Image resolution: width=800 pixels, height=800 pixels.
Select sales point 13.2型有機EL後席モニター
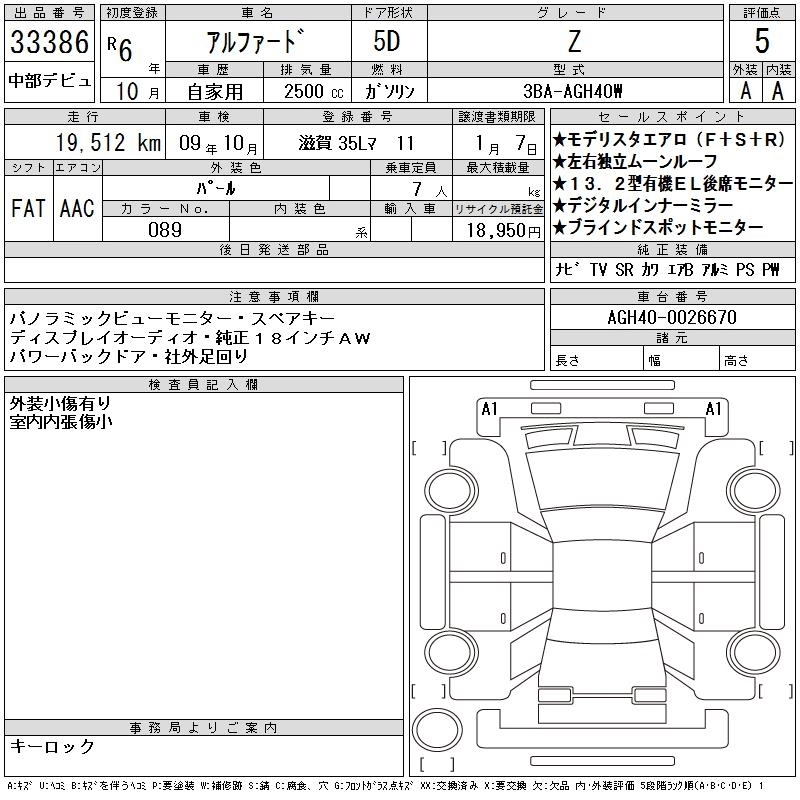point(673,183)
